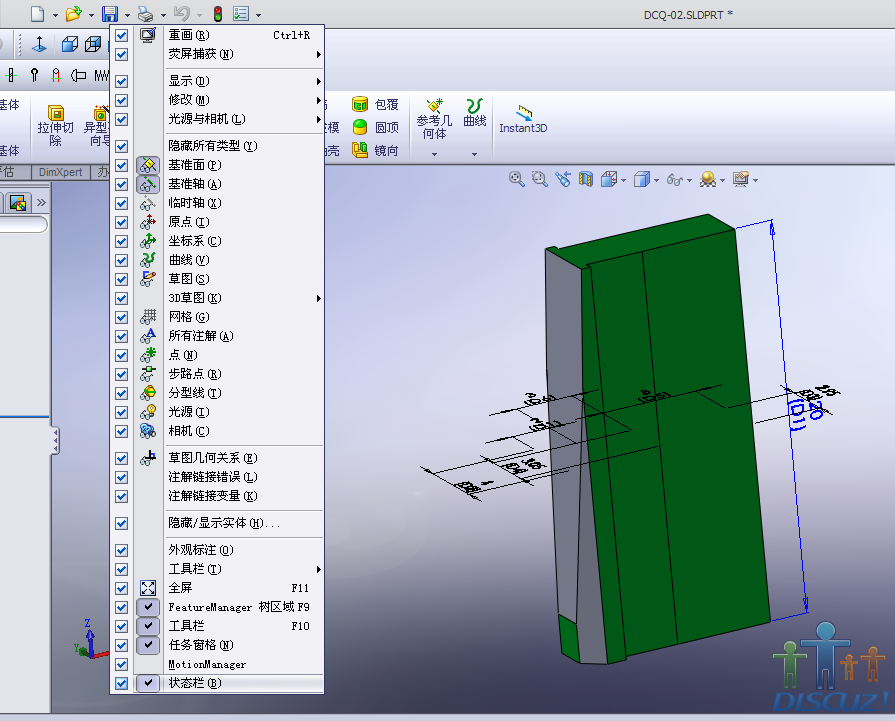Screen dimensions: 895x721
Task: Click the Grid (网格) menu icon
Action: tap(148, 317)
